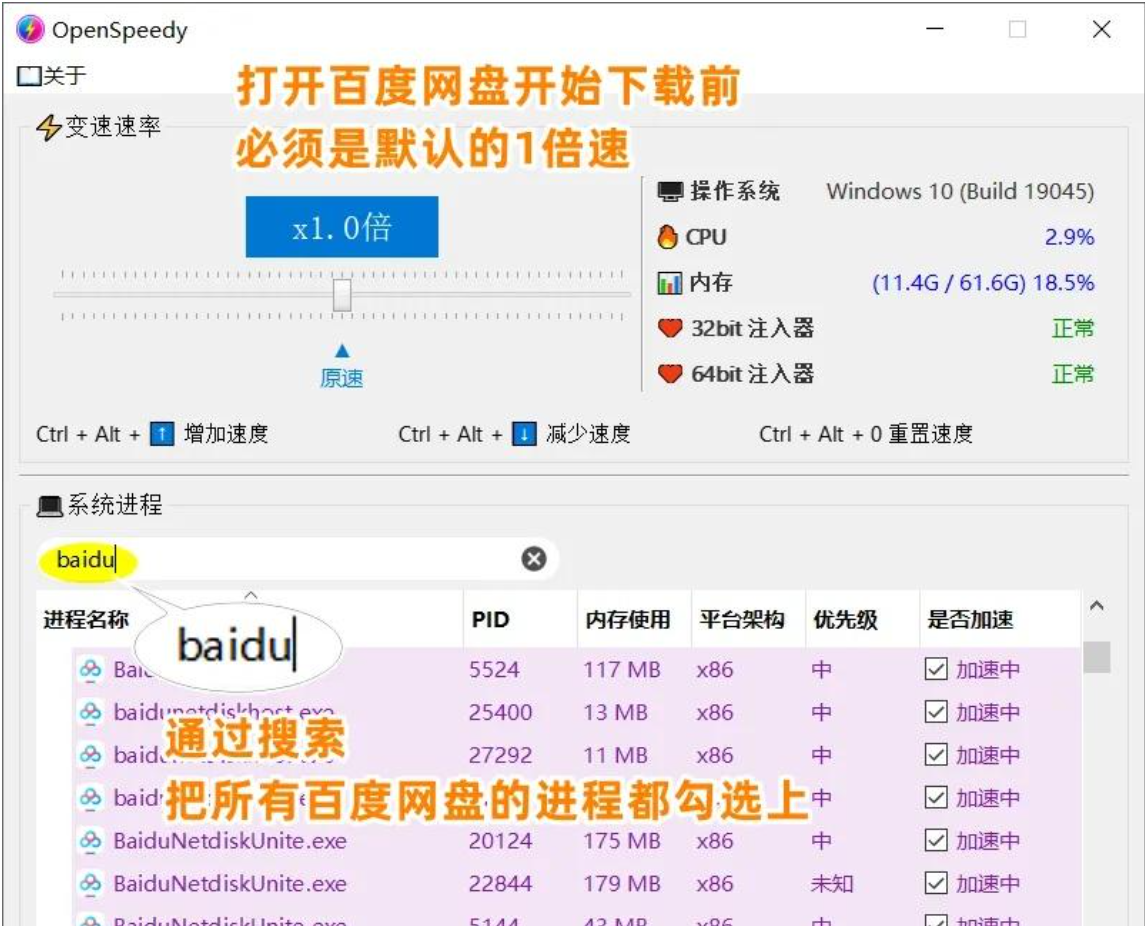Screen dimensions: 1145x926
Task: Click 正常 status of 64bit 注入器
Action: point(1073,374)
